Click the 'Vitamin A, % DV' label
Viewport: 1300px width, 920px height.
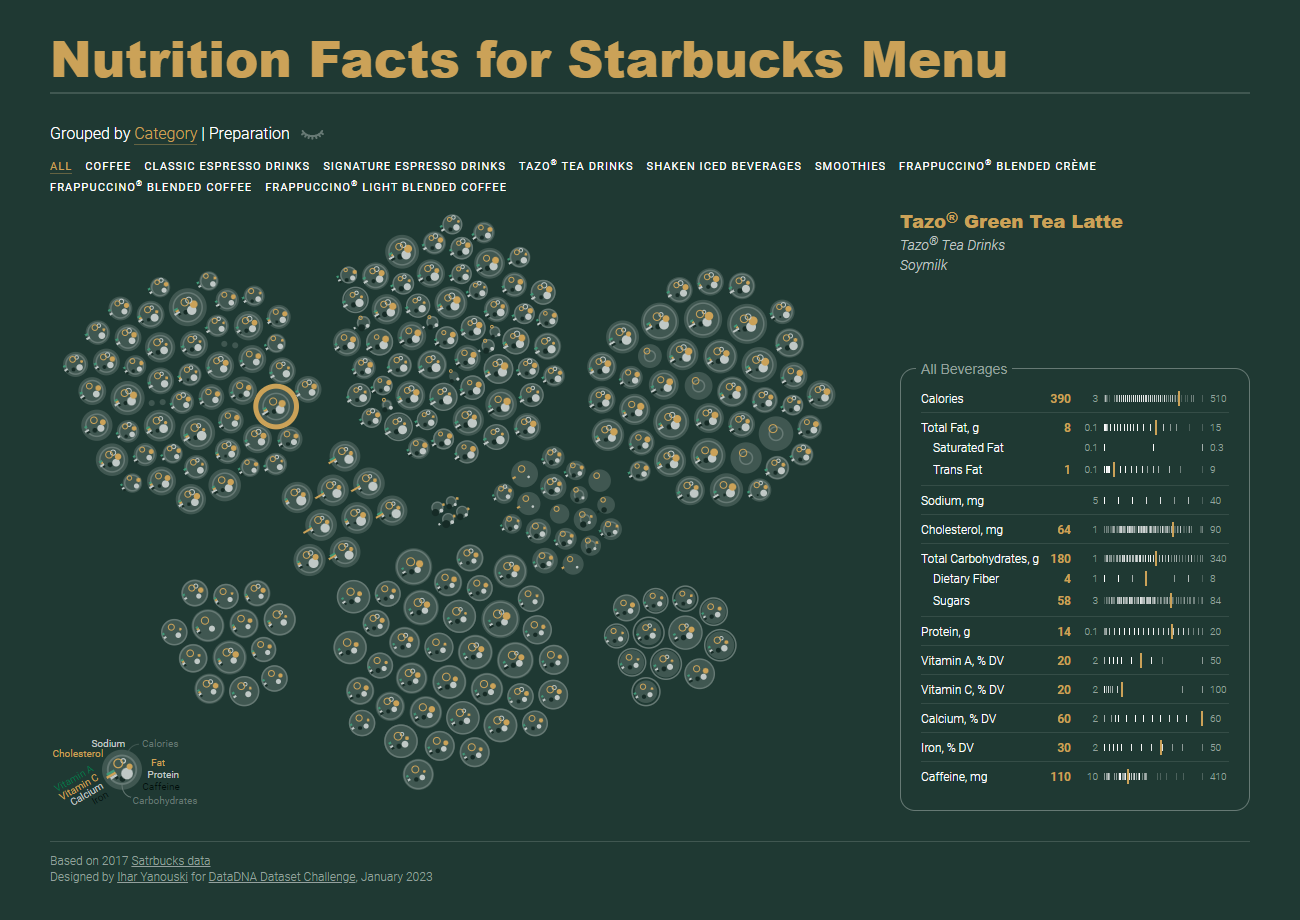[962, 661]
